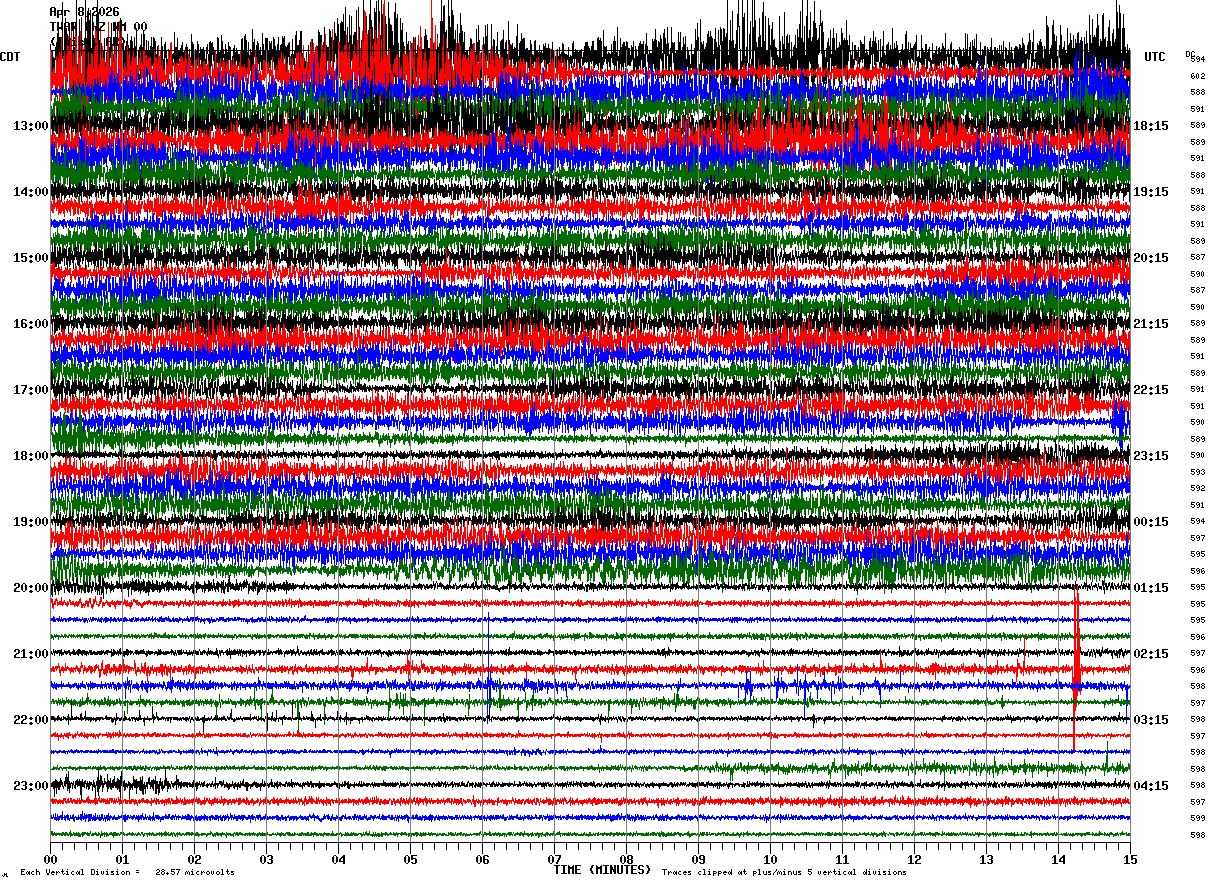Screen dimensions: 1210x886
Task: Click the '01' minute tick label
Action: tap(122, 860)
